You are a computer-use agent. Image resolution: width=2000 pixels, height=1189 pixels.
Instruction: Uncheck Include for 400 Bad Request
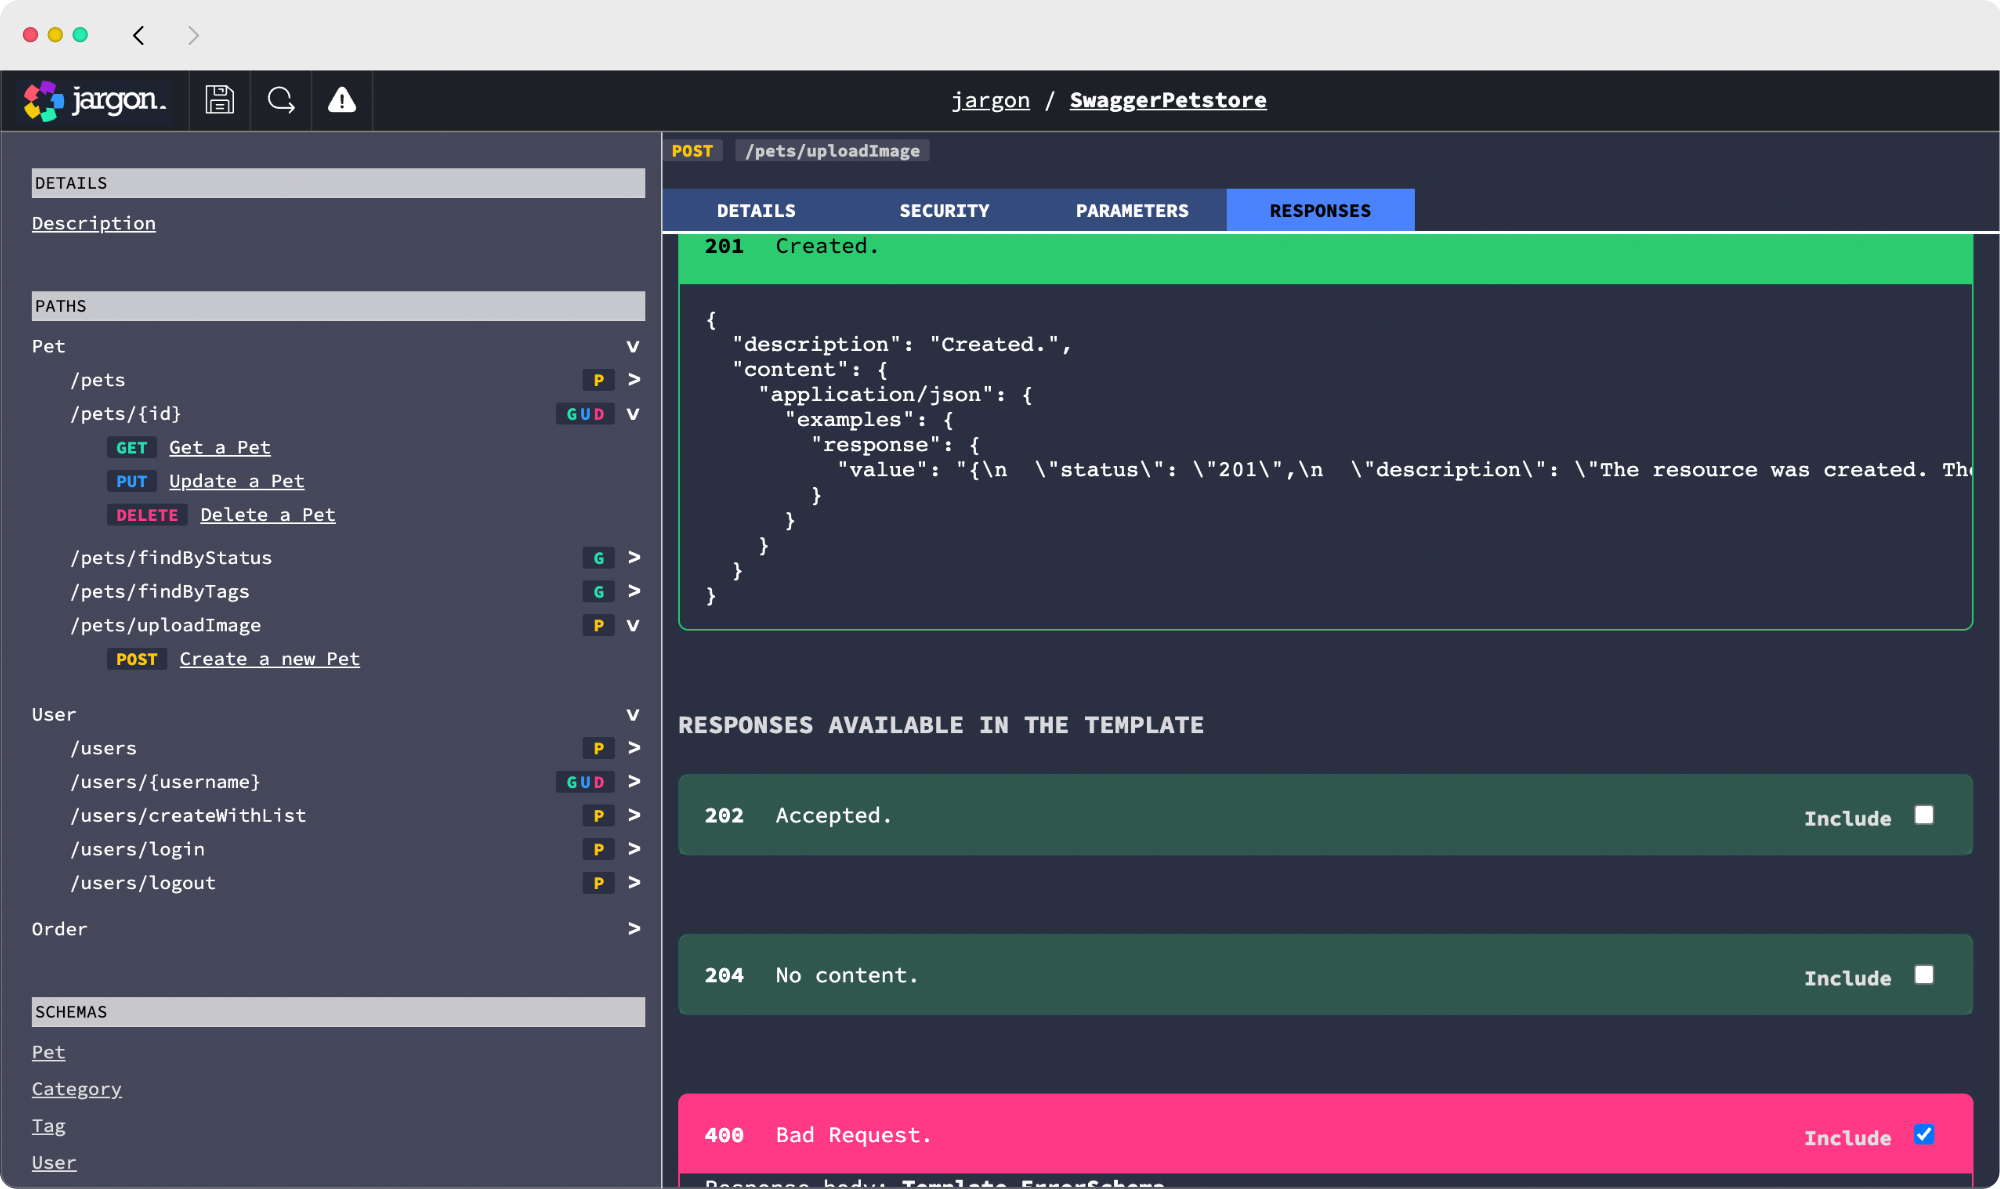(x=1924, y=1135)
